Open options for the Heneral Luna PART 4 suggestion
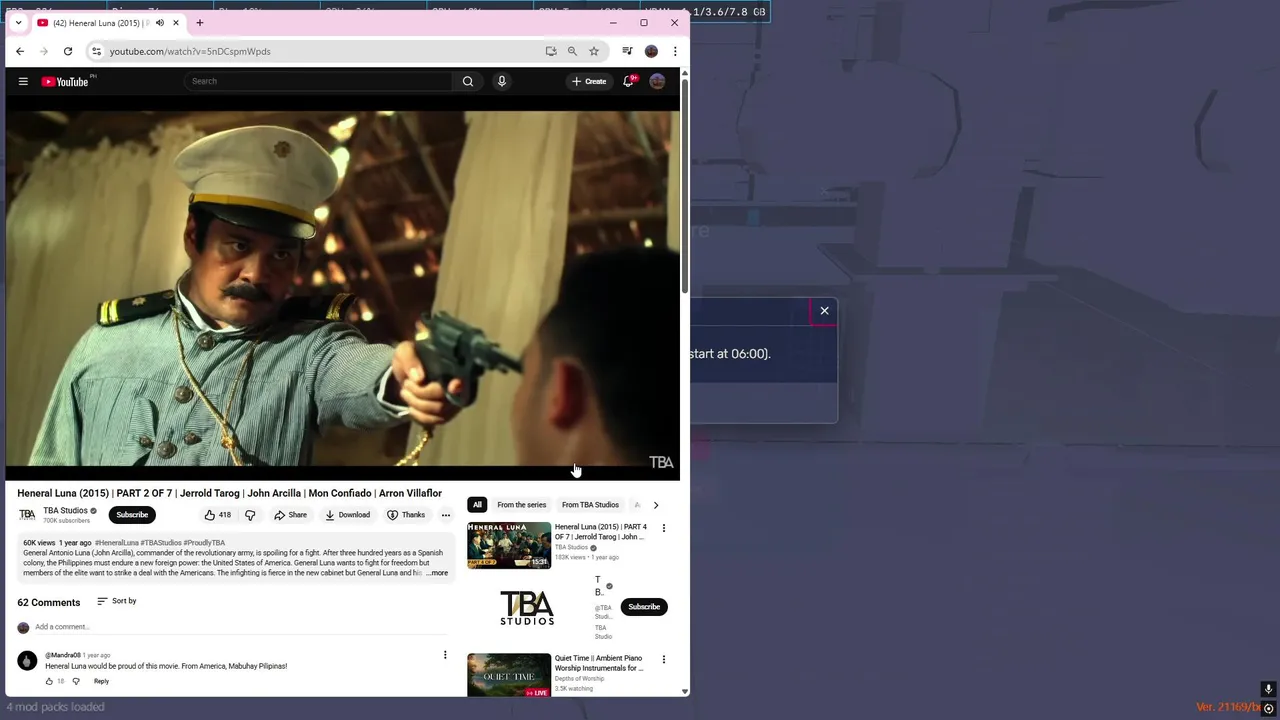Image resolution: width=1280 pixels, height=720 pixels. [x=663, y=528]
